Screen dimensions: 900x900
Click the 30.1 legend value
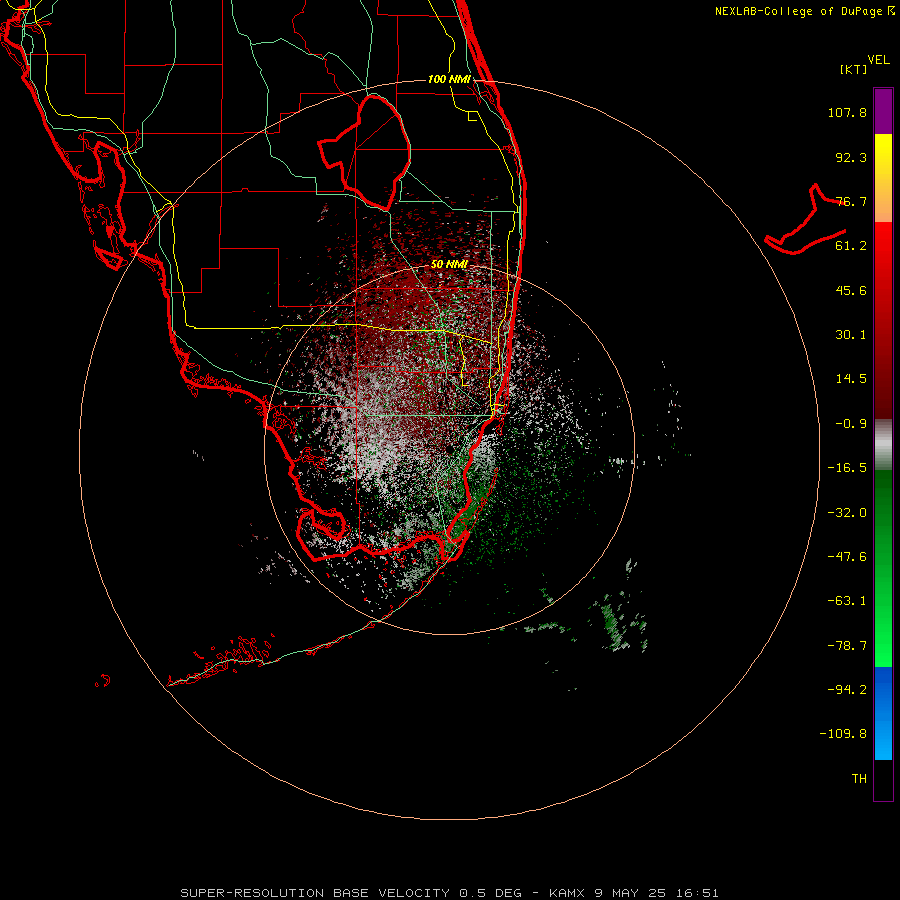coord(851,335)
